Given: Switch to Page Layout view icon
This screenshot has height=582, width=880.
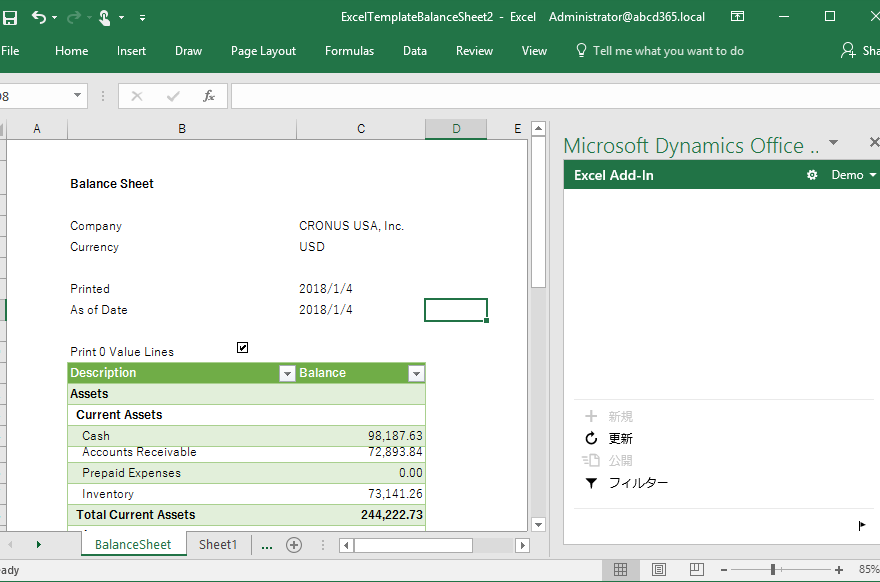Looking at the screenshot, I should tap(659, 570).
